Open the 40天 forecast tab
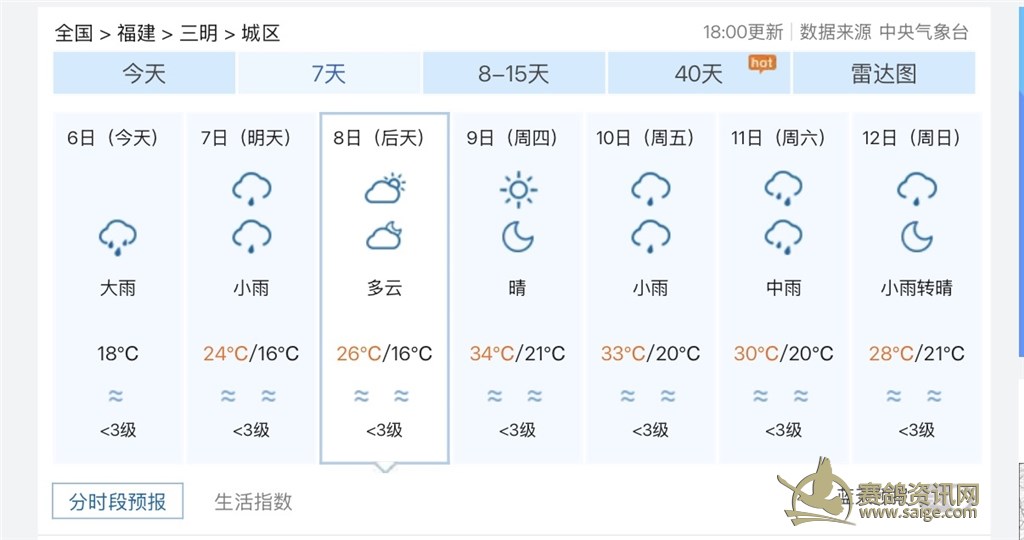This screenshot has width=1024, height=540. (x=698, y=74)
